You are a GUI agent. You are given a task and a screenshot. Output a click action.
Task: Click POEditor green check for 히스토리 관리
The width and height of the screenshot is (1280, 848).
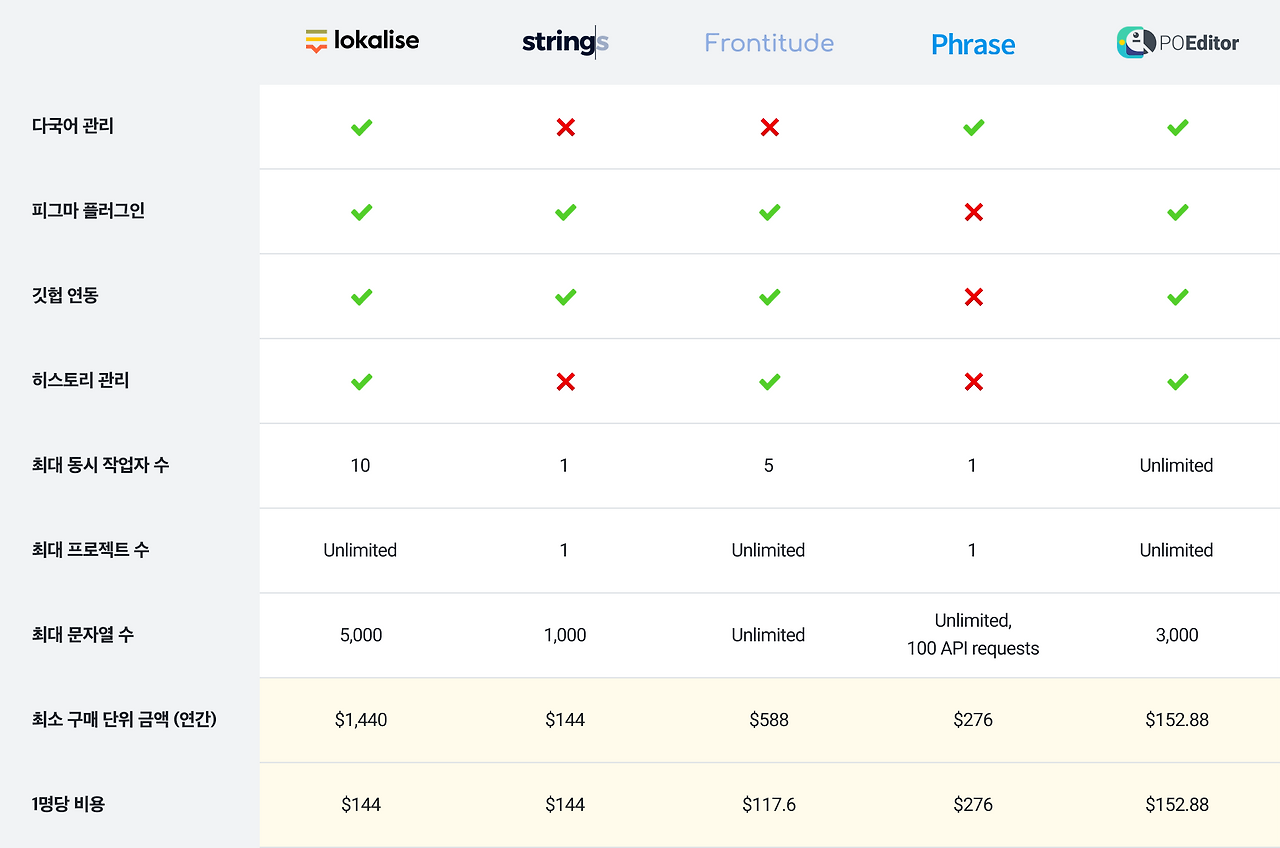(1177, 381)
